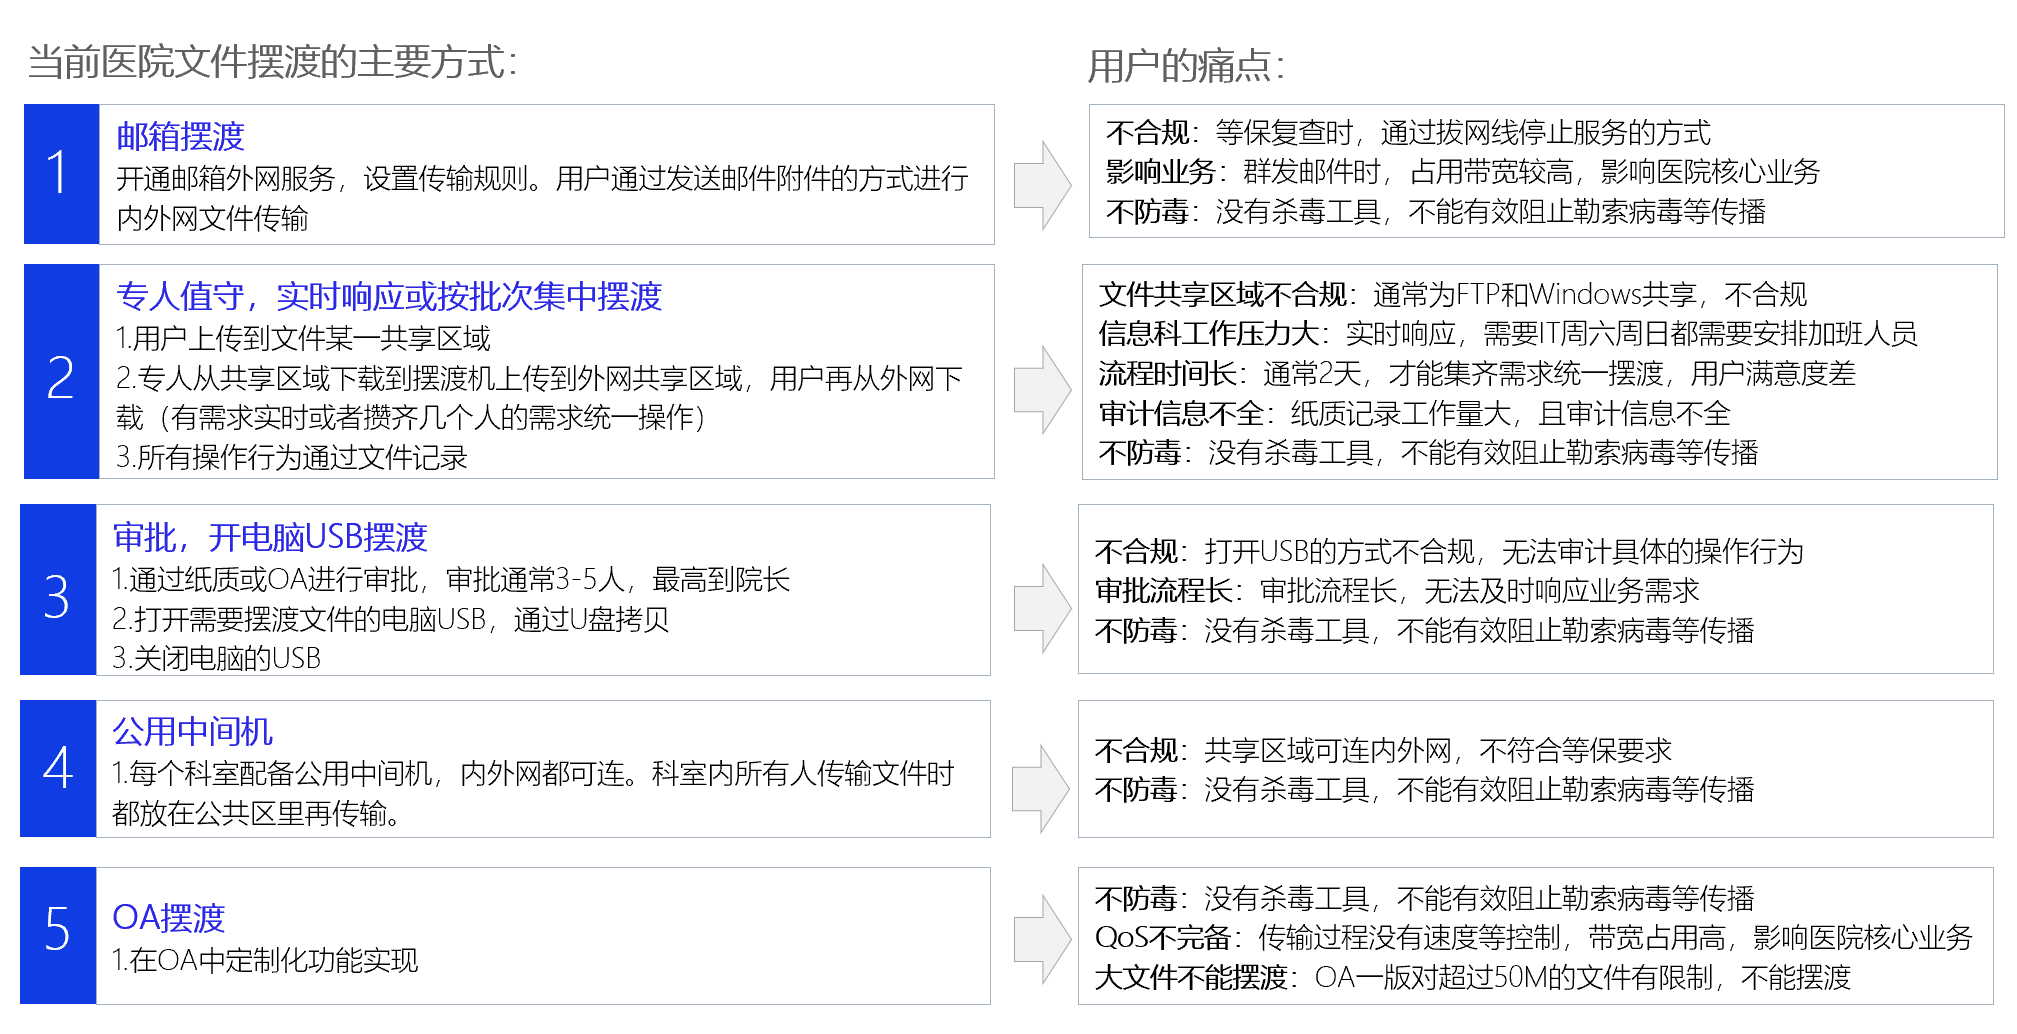The width and height of the screenshot is (2017, 1034).
Task: Click the blue number 2 block
Action: (x=61, y=372)
